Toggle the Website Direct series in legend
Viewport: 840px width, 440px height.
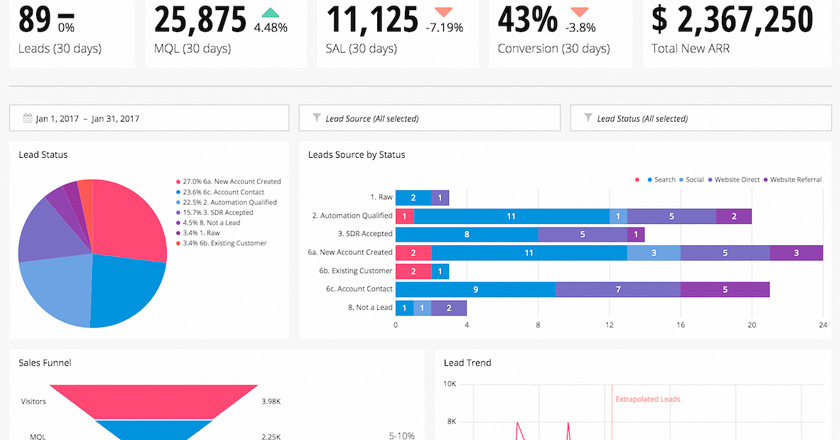click(x=734, y=180)
